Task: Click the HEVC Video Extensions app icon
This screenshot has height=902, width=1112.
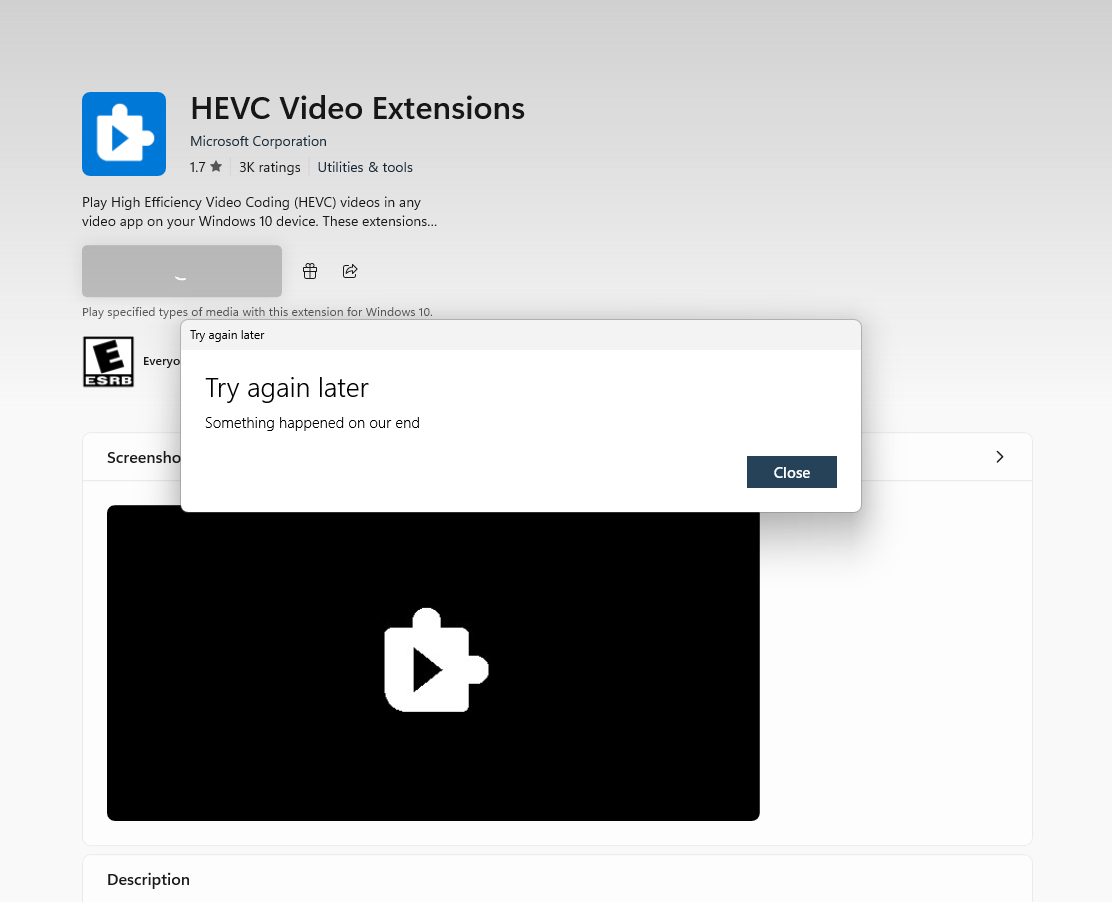Action: pos(124,134)
